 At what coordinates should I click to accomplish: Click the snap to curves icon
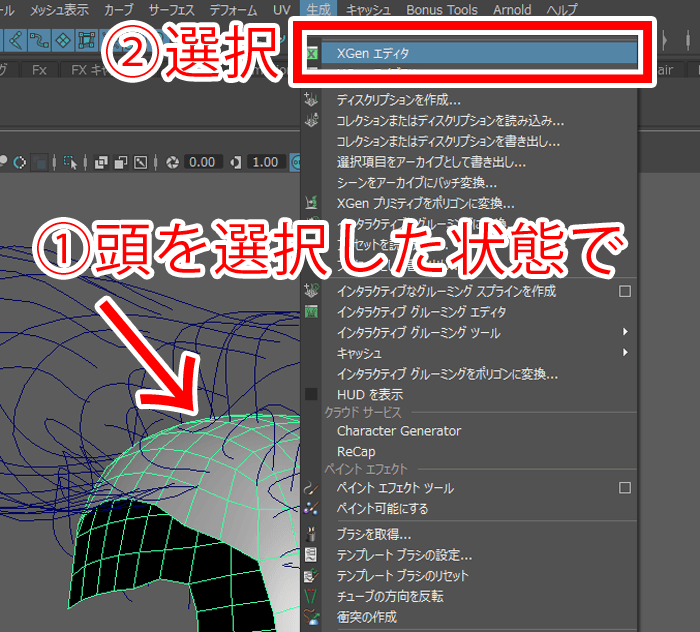point(39,41)
